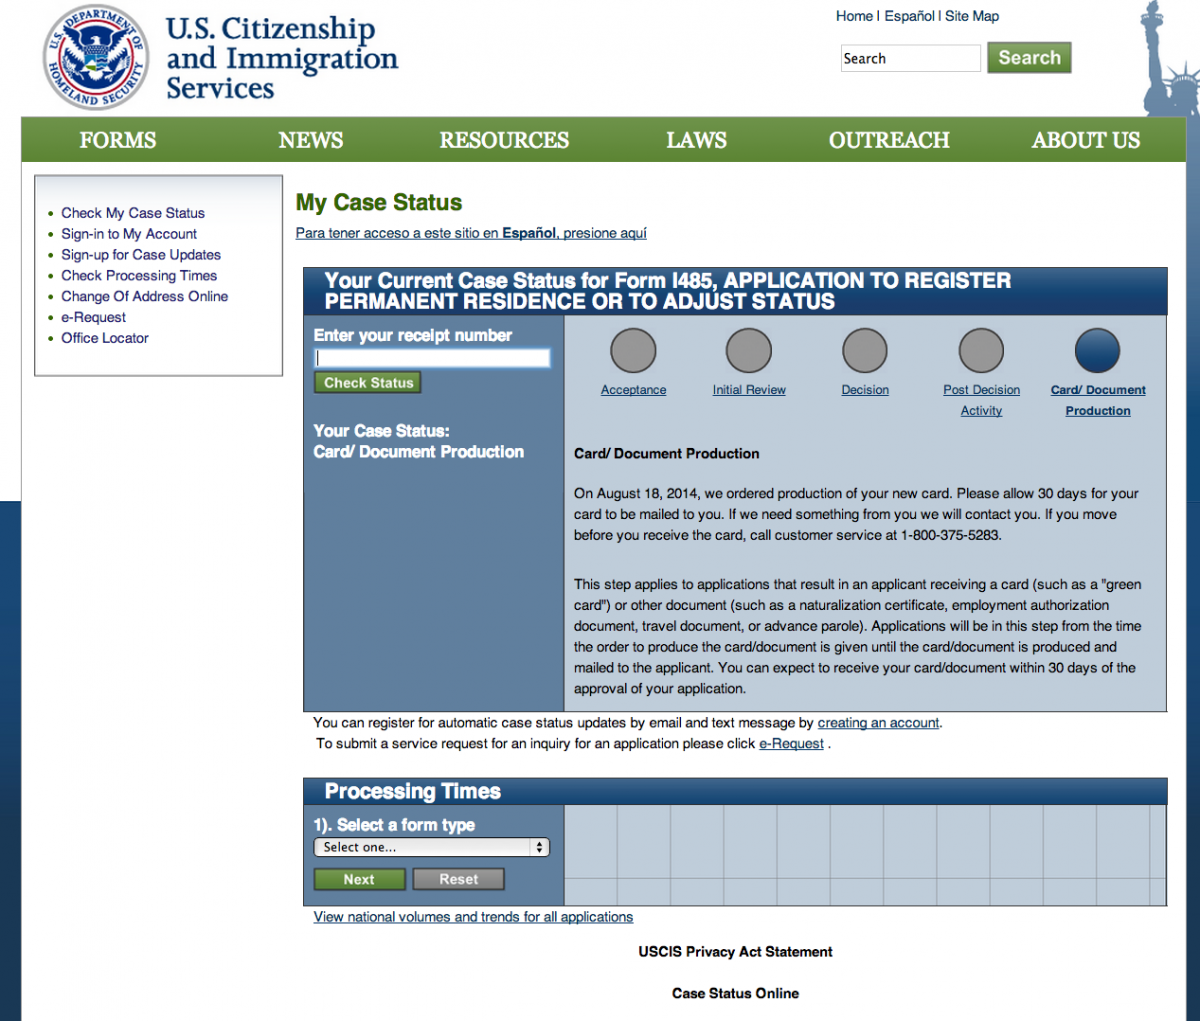Open the FORMS menu

point(118,140)
